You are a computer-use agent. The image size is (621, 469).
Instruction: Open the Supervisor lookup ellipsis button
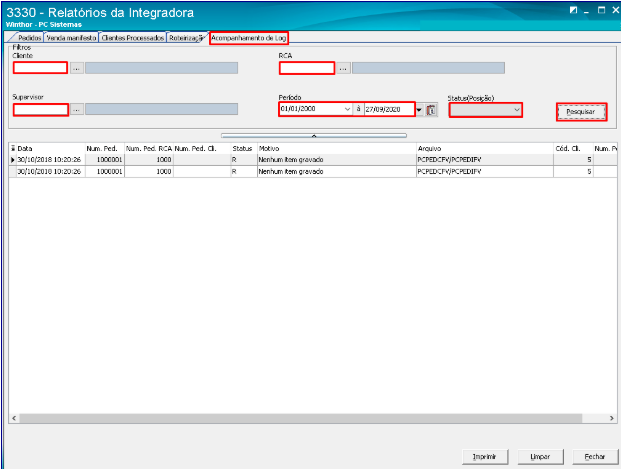pyautogui.click(x=76, y=109)
